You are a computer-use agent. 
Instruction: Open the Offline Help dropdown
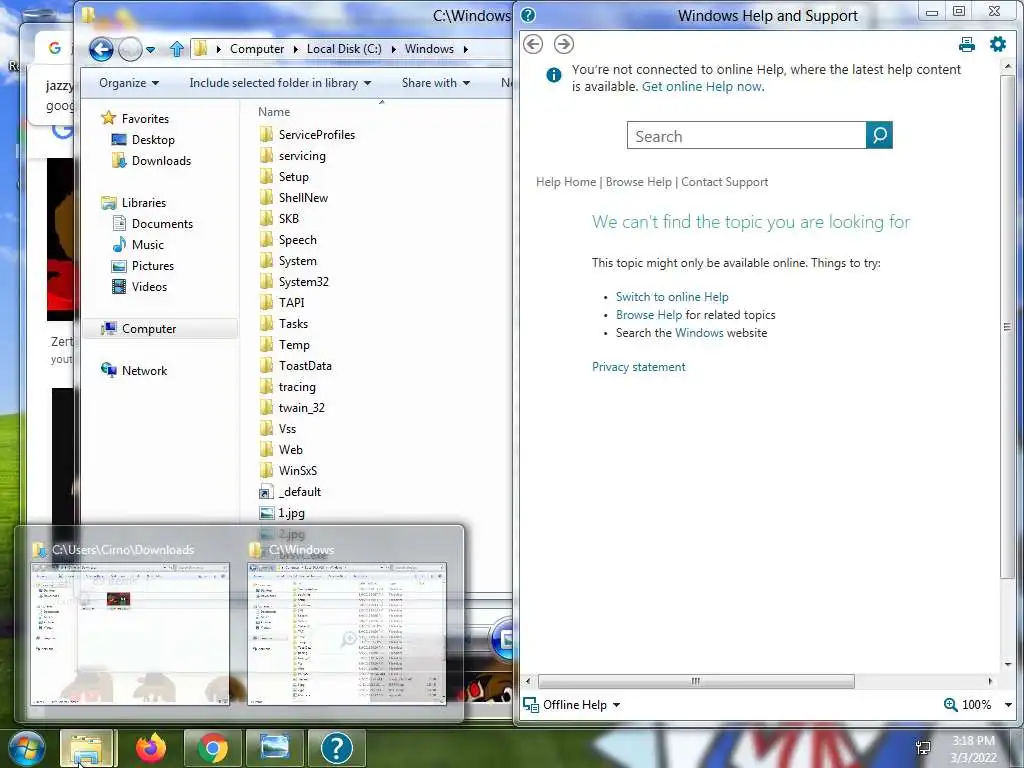[x=572, y=705]
